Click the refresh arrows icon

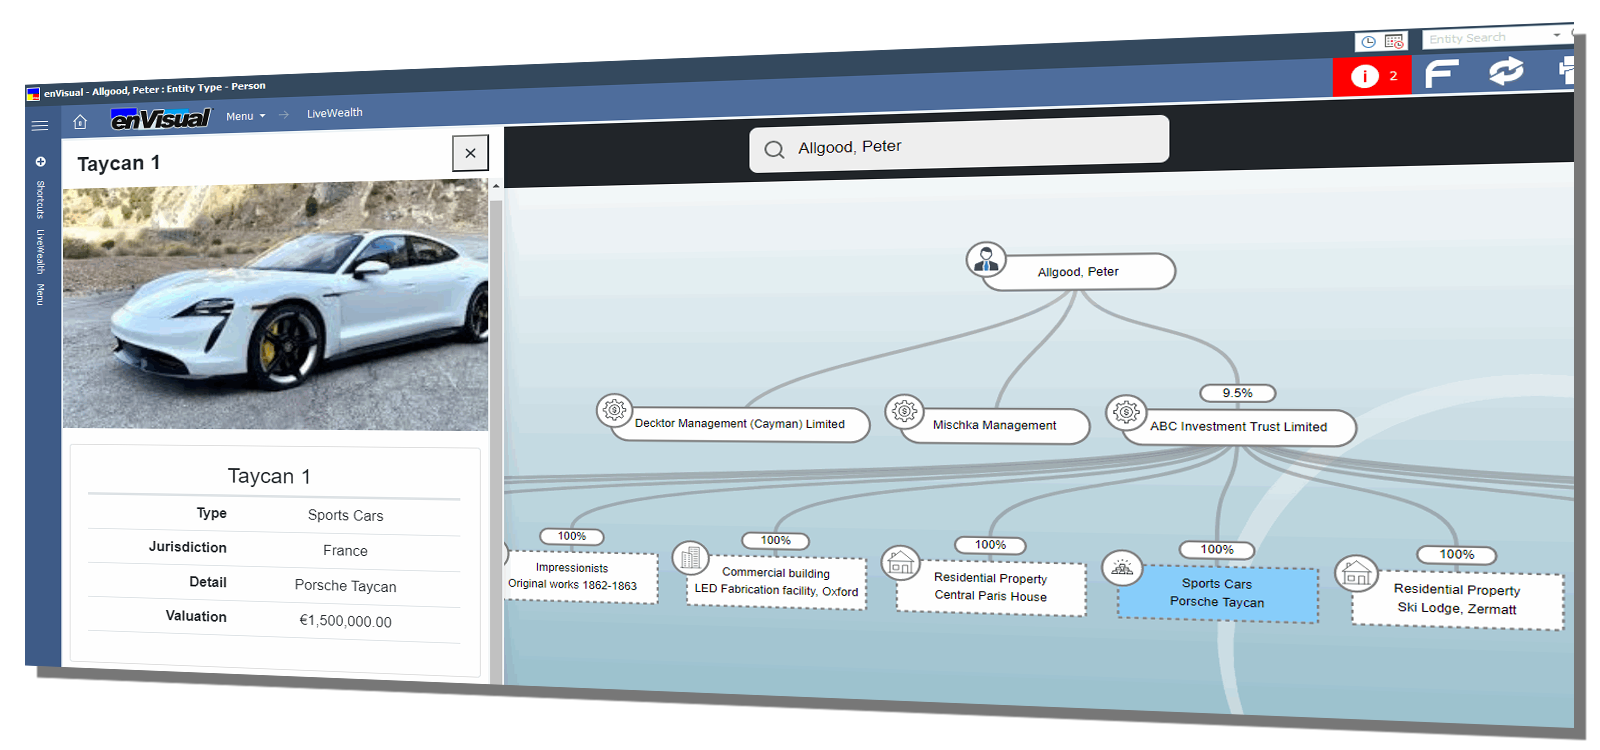click(x=1505, y=71)
